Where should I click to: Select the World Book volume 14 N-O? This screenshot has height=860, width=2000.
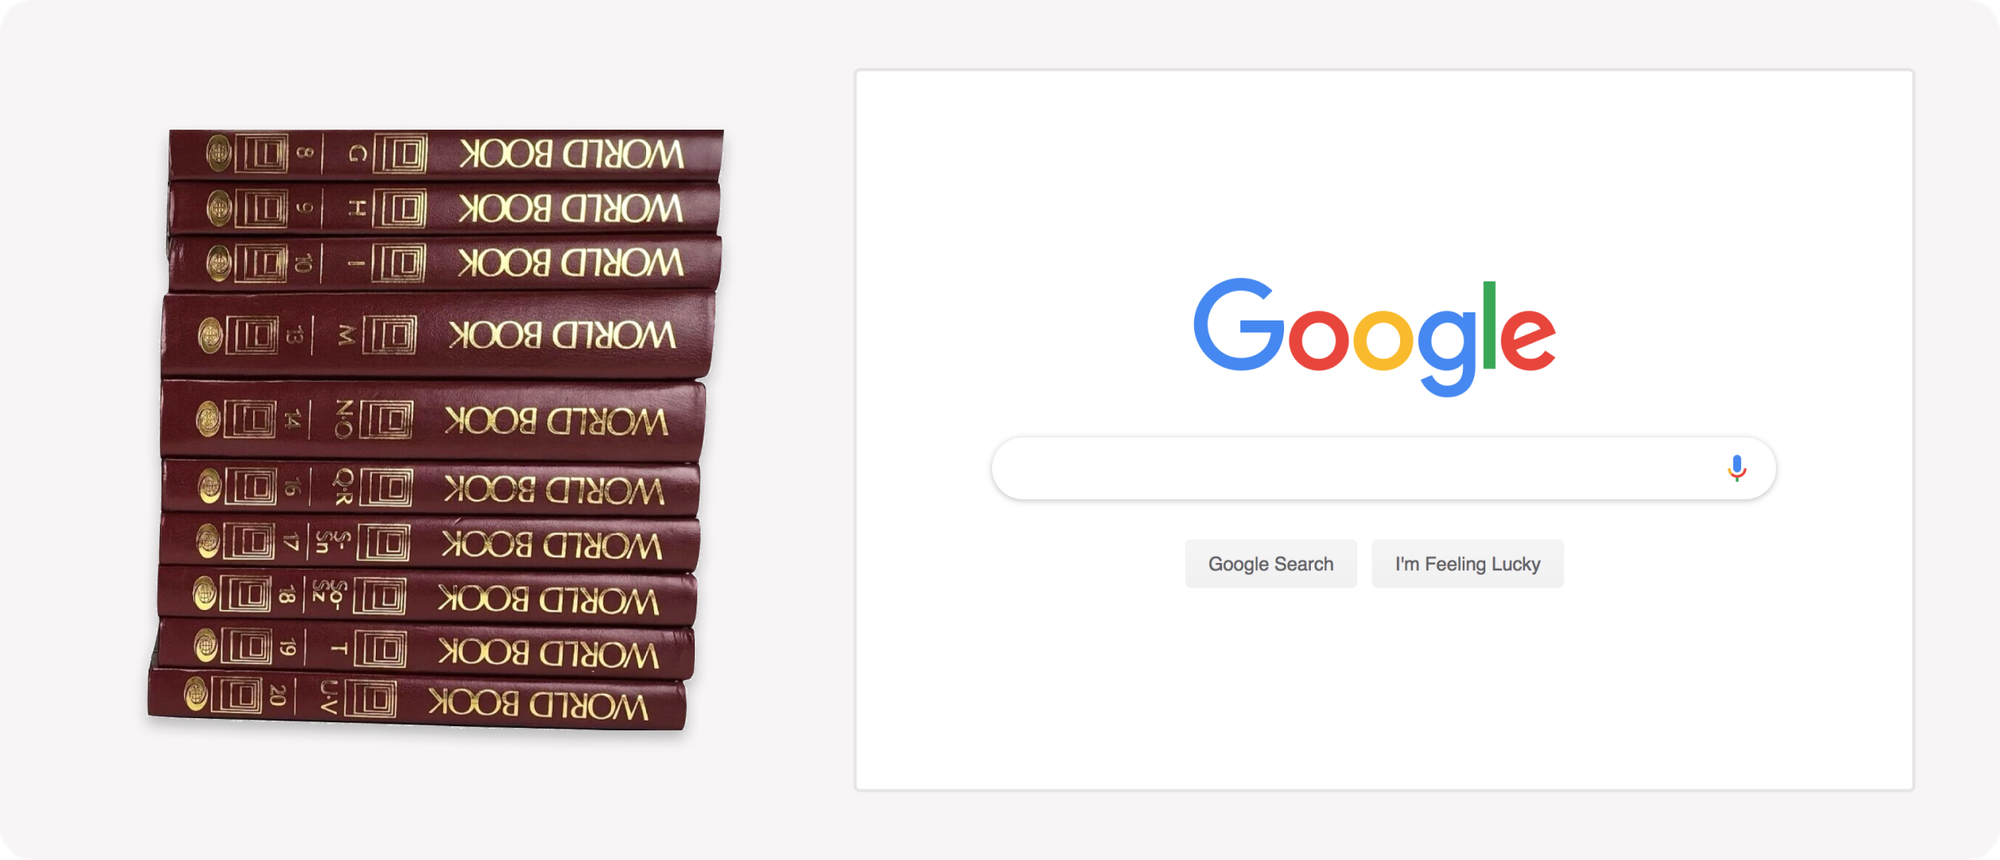coord(433,420)
